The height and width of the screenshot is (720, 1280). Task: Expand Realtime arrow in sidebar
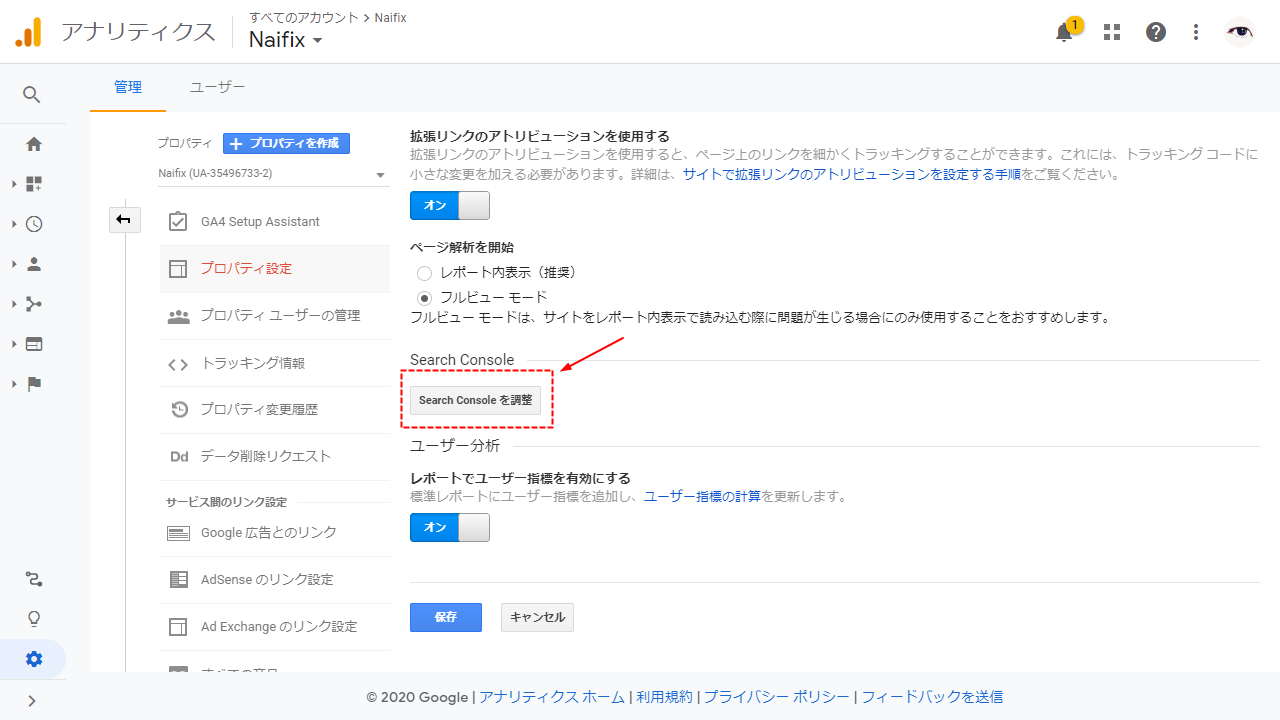pos(14,224)
